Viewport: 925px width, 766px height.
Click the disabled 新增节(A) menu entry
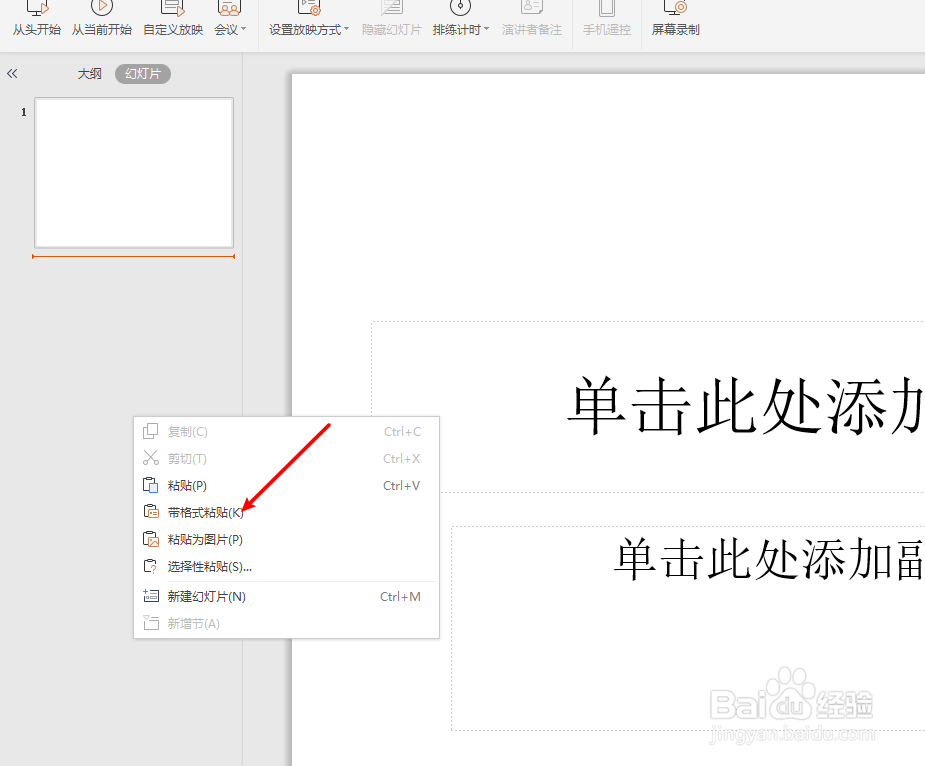[x=286, y=624]
